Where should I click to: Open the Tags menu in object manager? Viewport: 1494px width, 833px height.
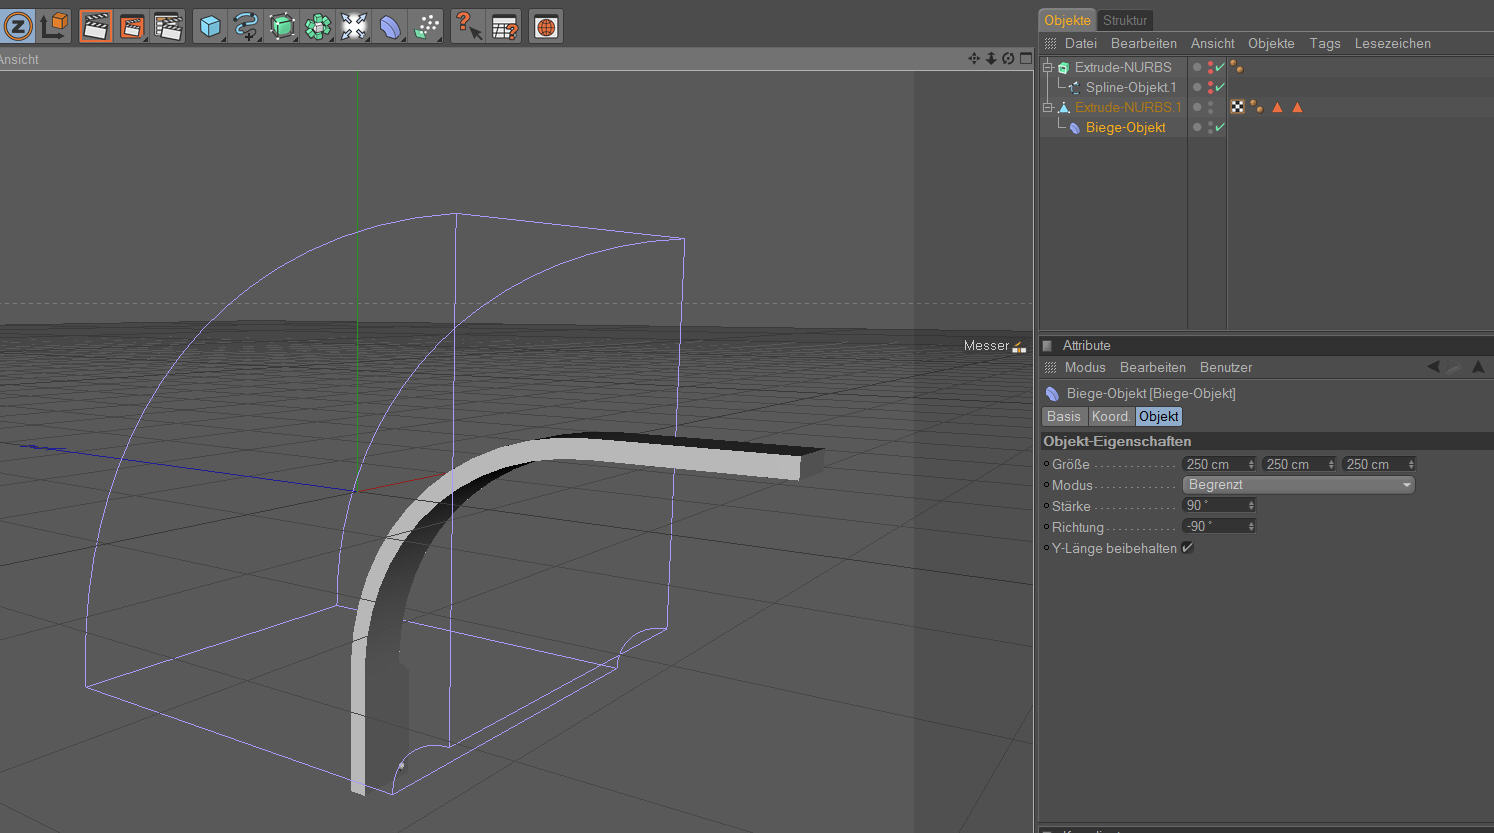tap(1324, 43)
